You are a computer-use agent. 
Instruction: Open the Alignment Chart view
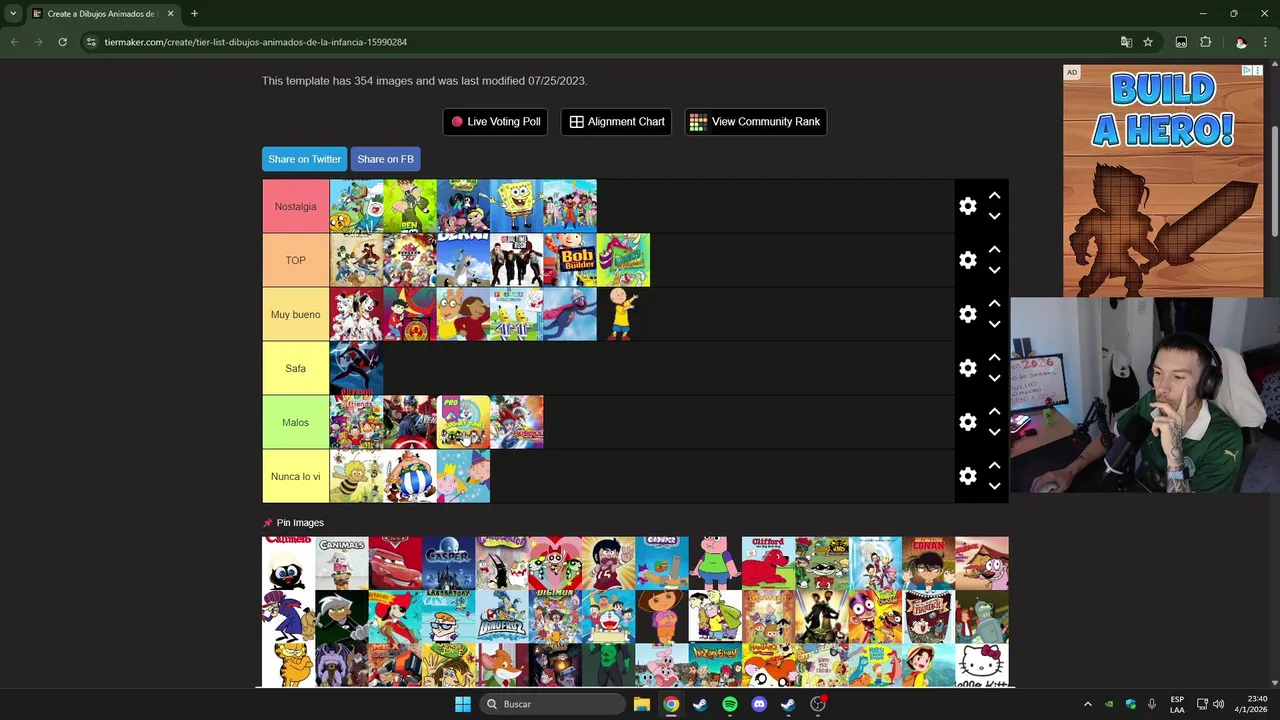[616, 122]
